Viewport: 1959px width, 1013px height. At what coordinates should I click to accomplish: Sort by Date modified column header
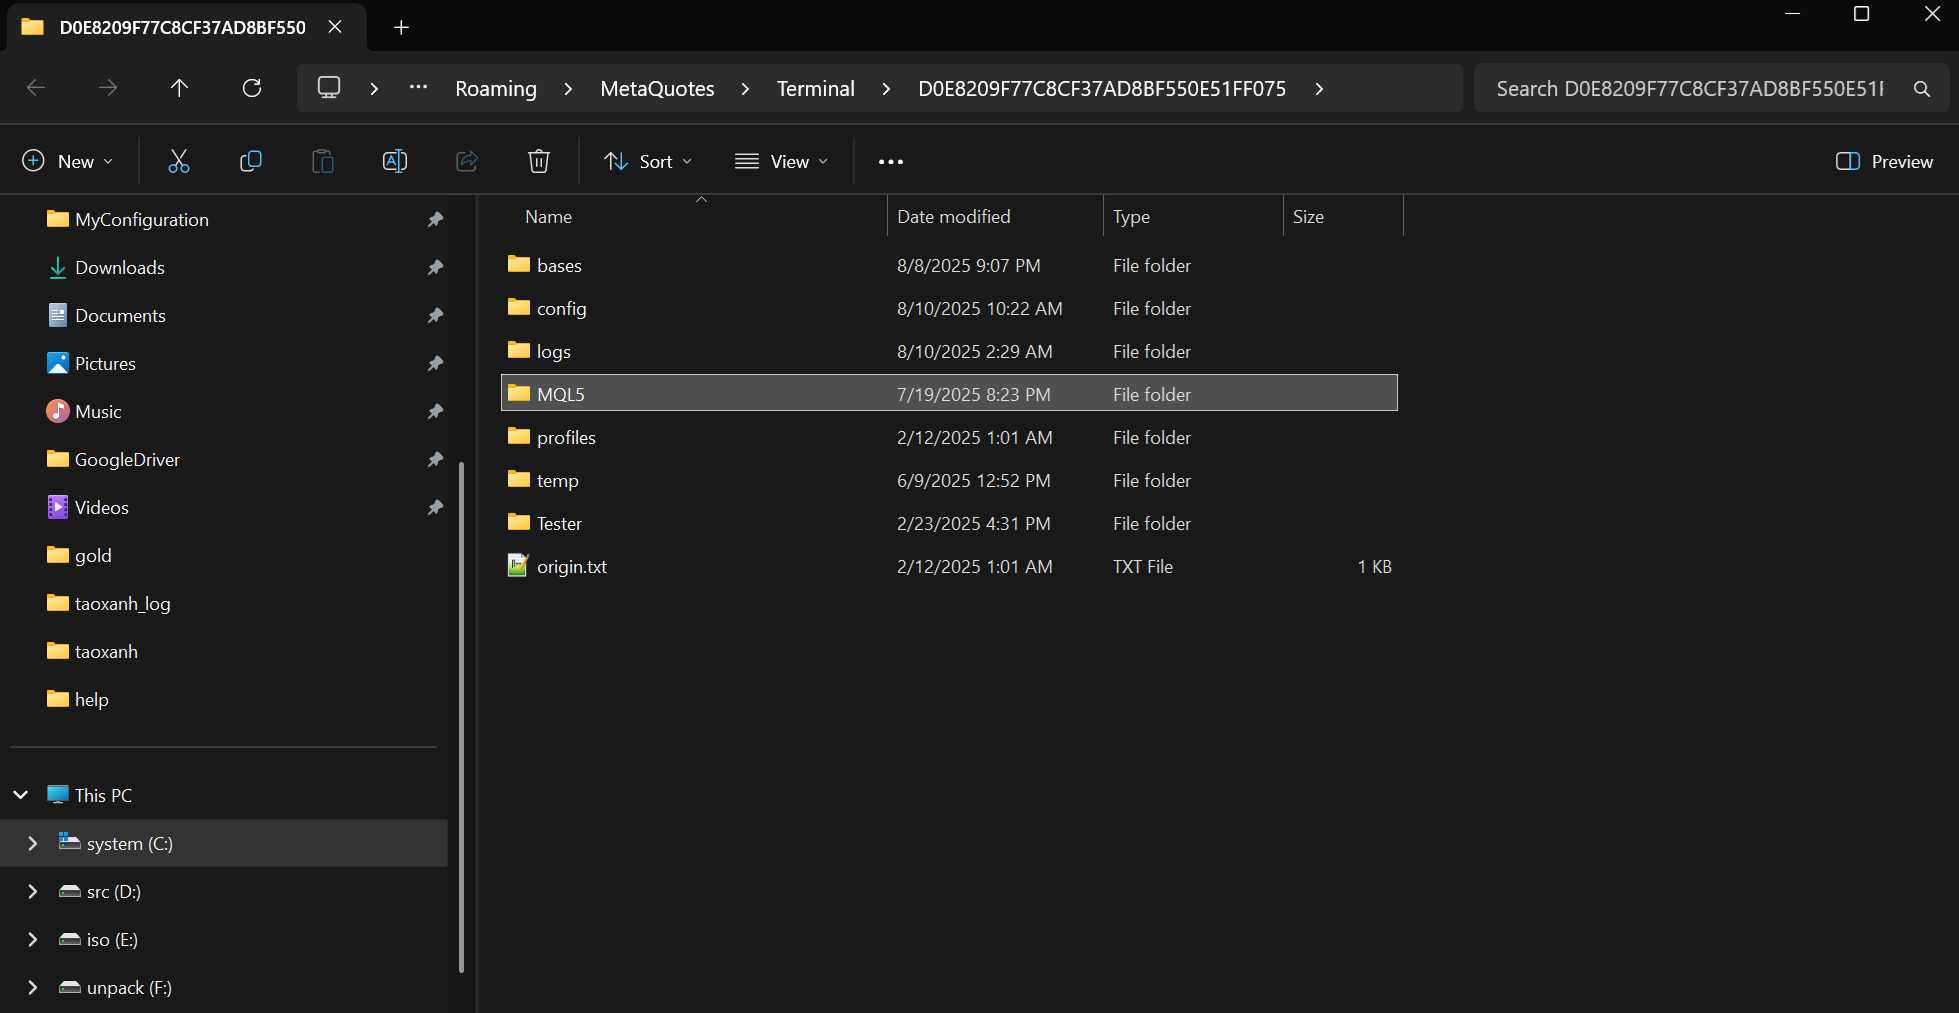[x=953, y=217]
